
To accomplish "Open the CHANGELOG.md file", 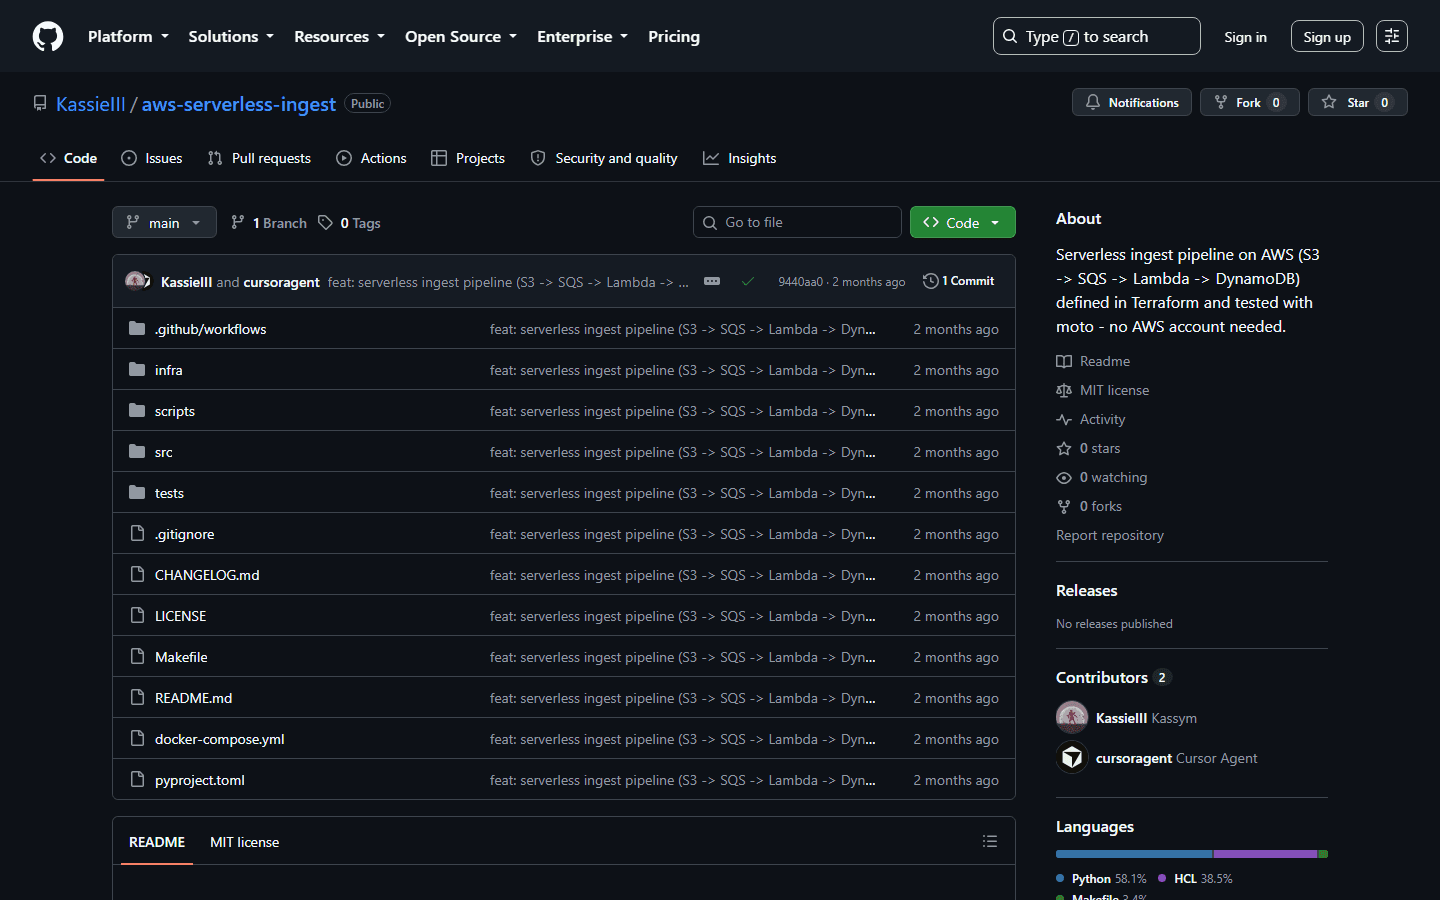I will [x=207, y=575].
